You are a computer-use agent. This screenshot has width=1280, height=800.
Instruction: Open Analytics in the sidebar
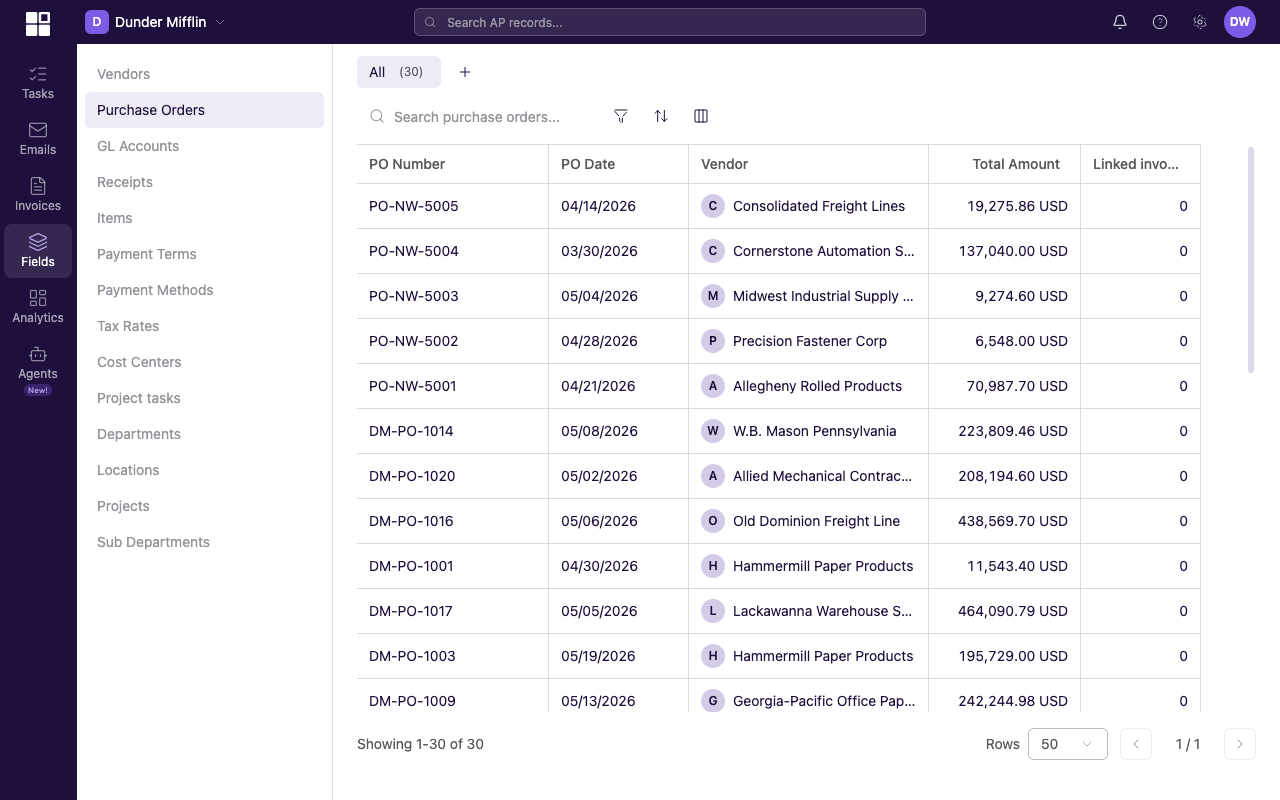click(x=38, y=306)
